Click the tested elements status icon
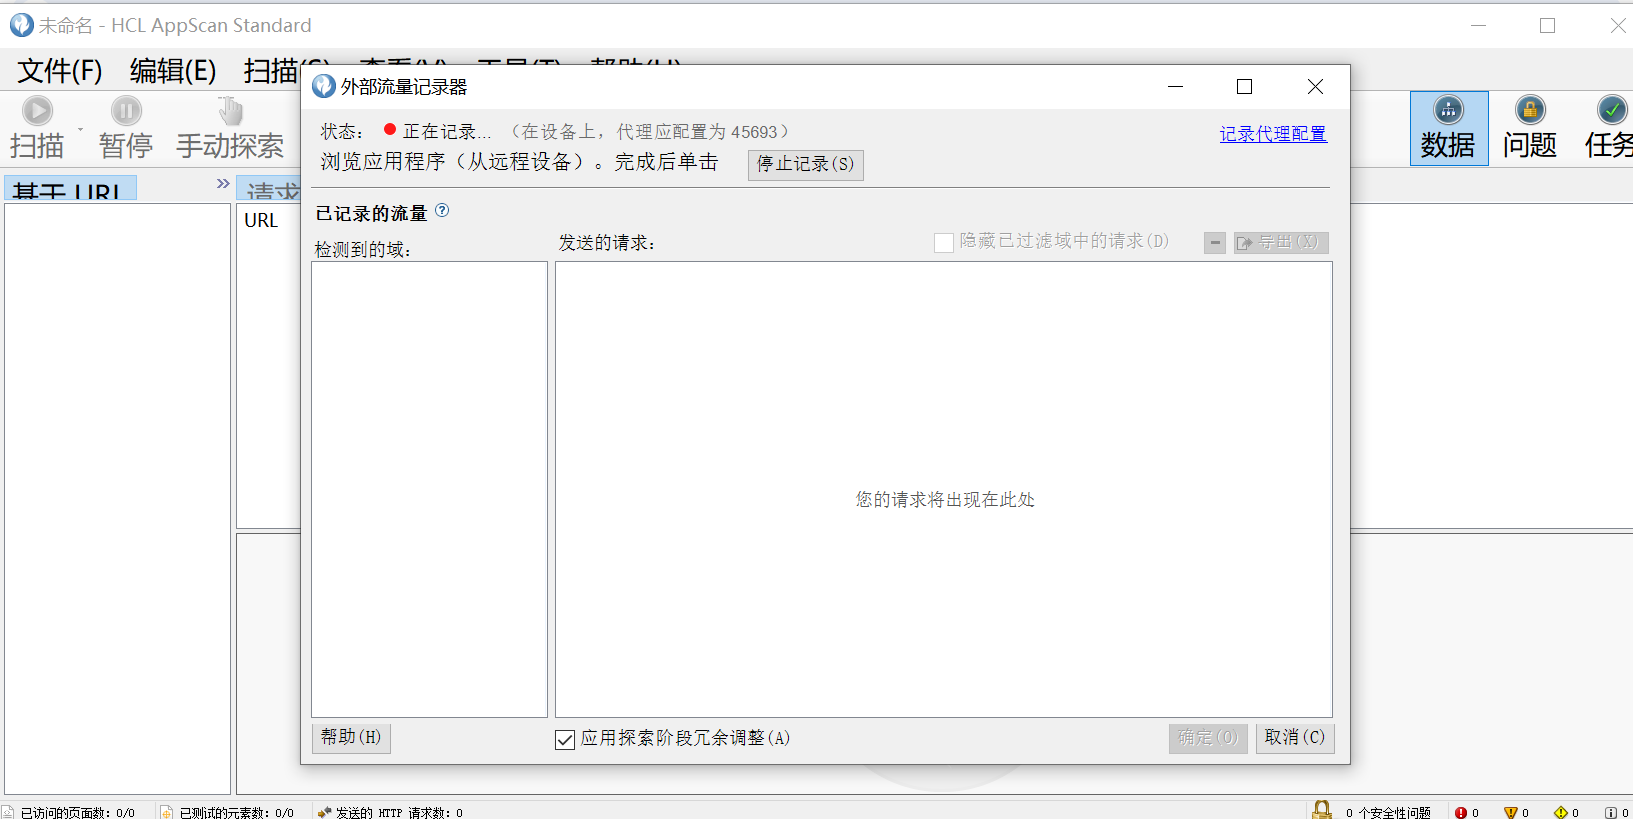 [167, 813]
